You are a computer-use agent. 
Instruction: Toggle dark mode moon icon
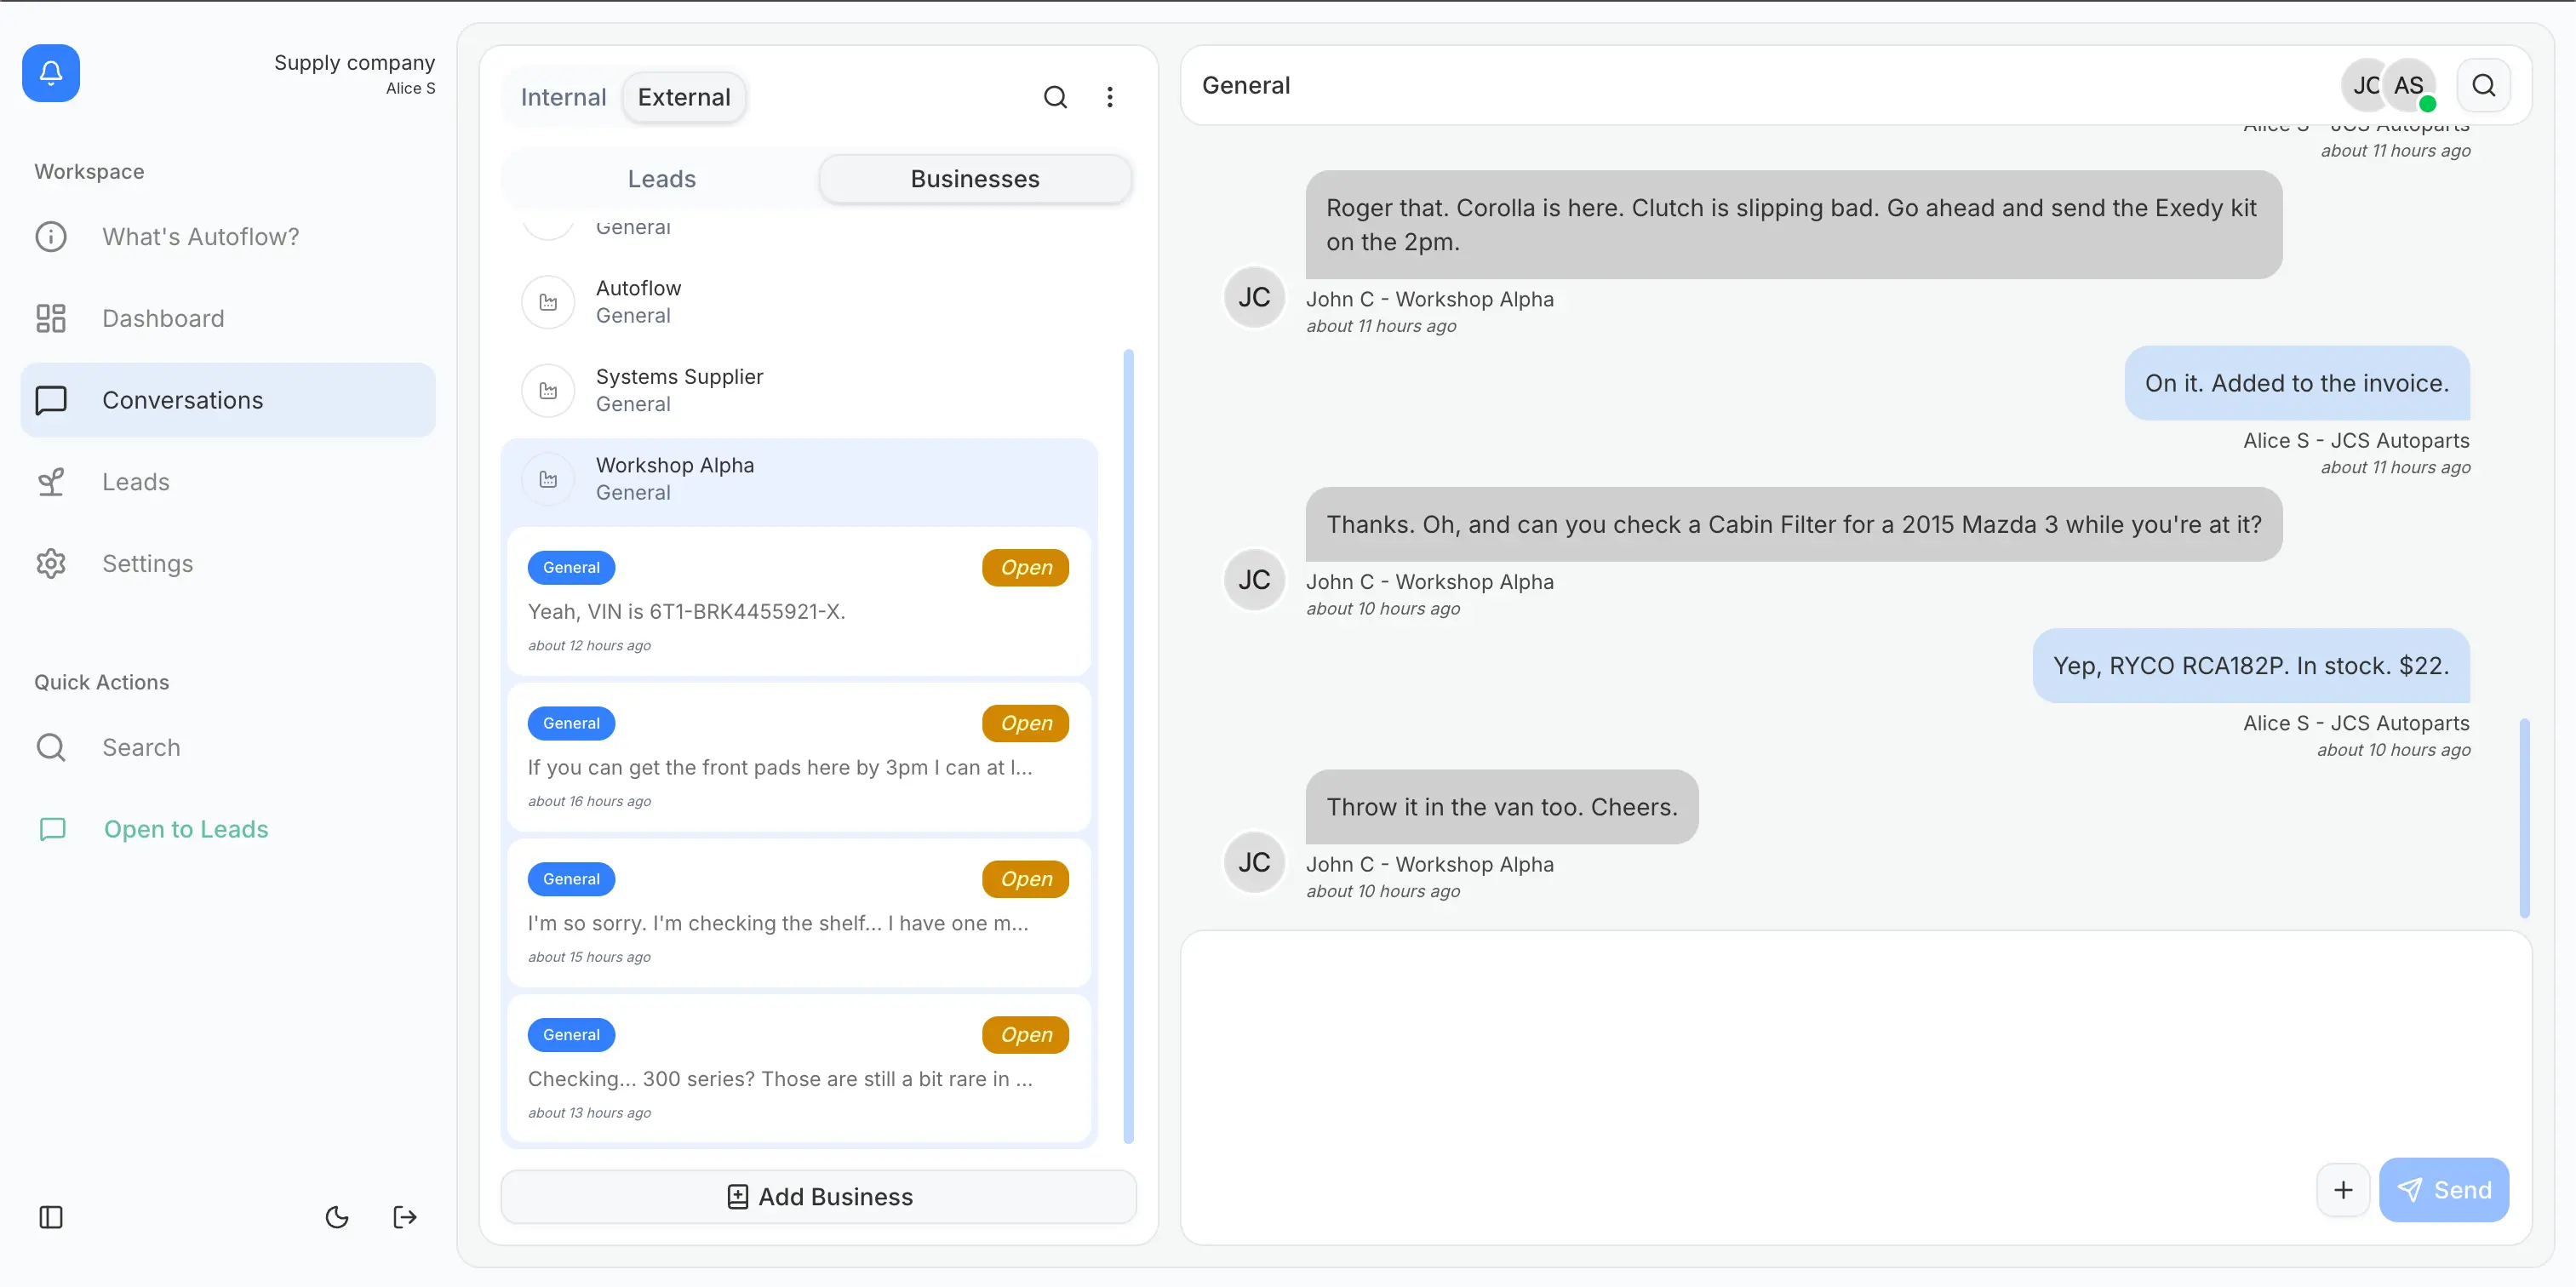click(x=337, y=1217)
